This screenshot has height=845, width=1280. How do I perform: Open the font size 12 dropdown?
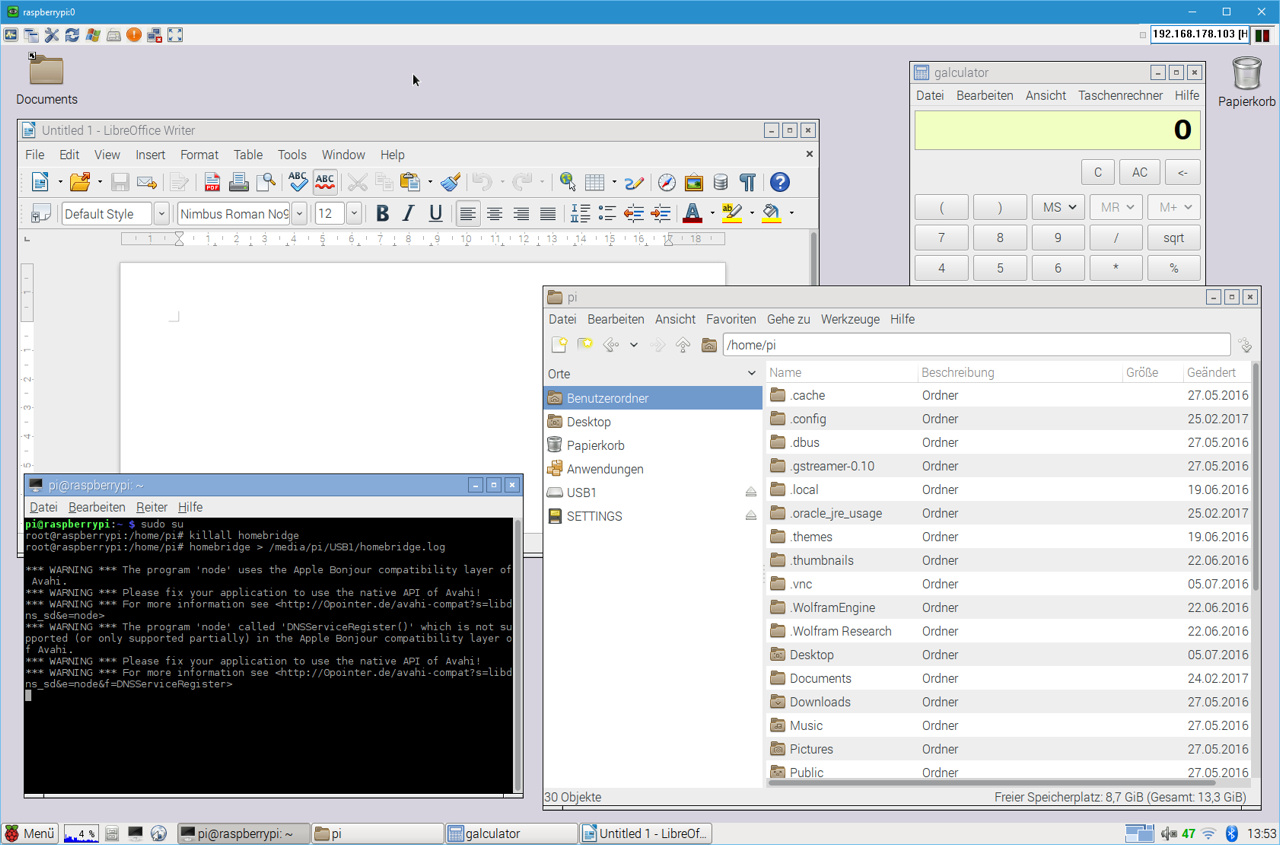coord(353,213)
